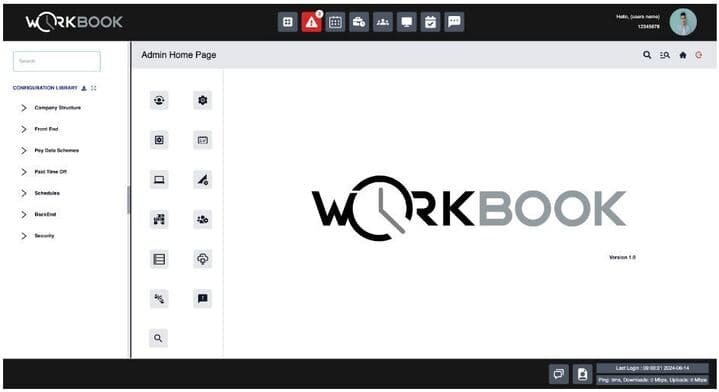Image resolution: width=719 pixels, height=392 pixels.
Task: Click the user avatar photo
Action: [x=683, y=22]
